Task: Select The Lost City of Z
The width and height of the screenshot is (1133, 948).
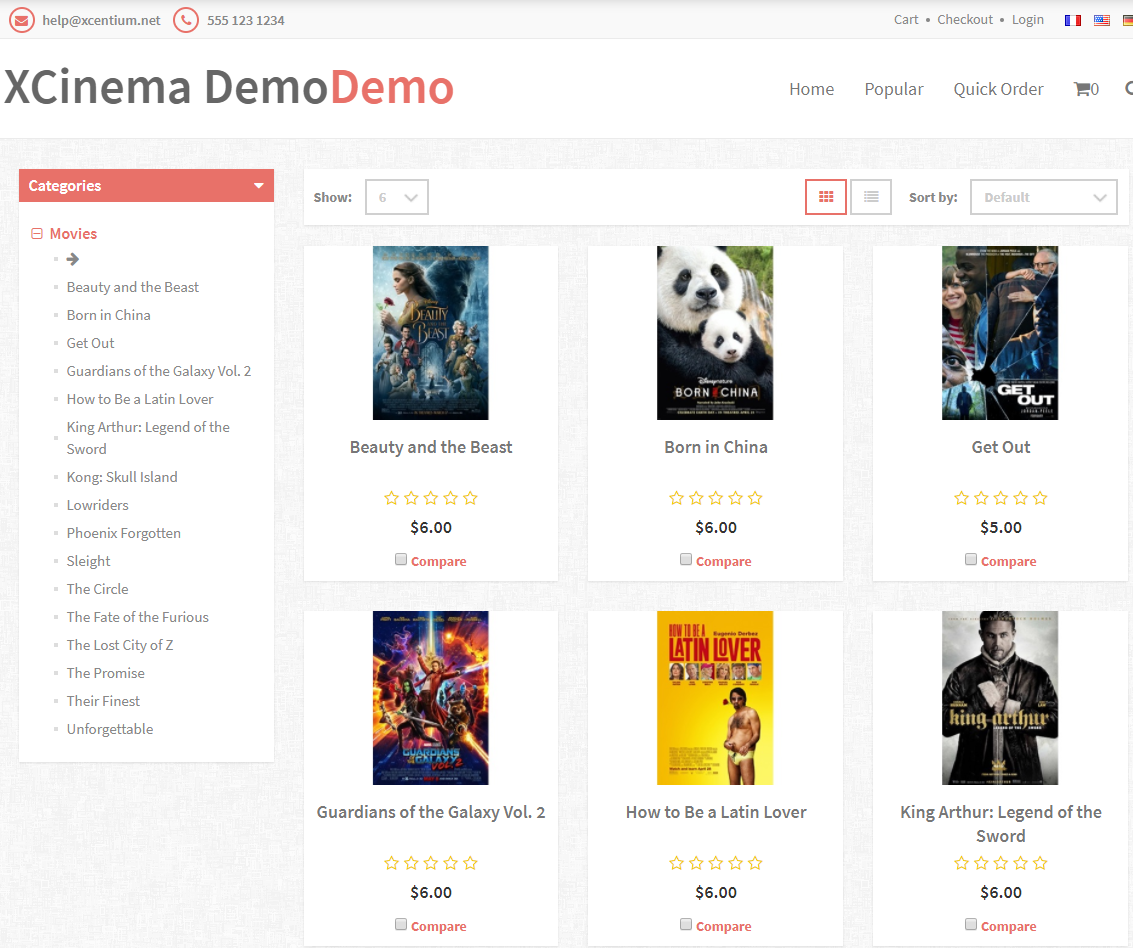Action: tap(120, 645)
